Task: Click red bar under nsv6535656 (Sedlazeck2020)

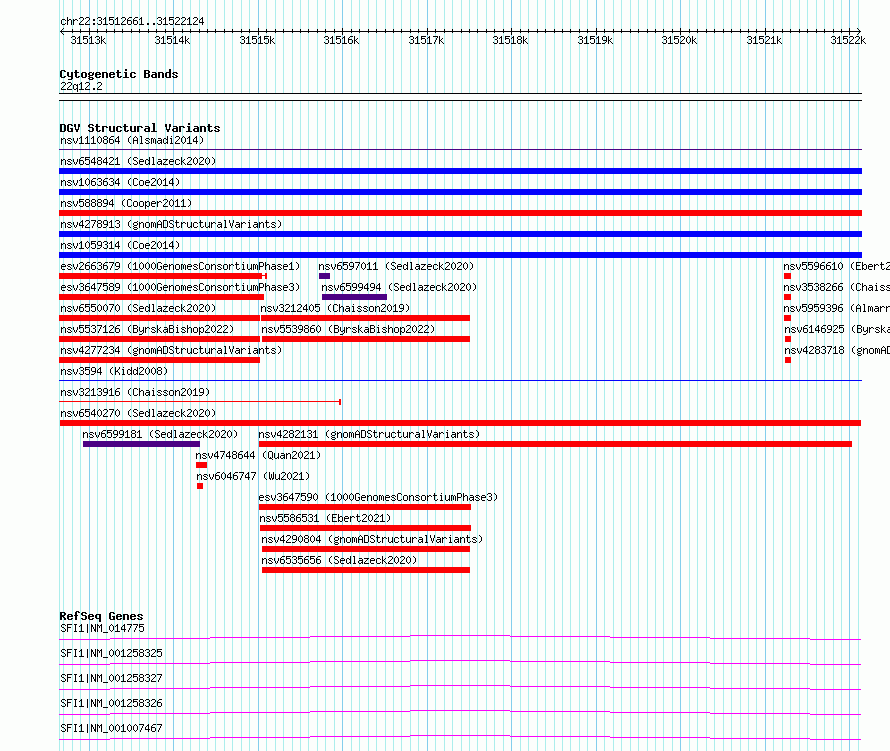Action: 366,570
